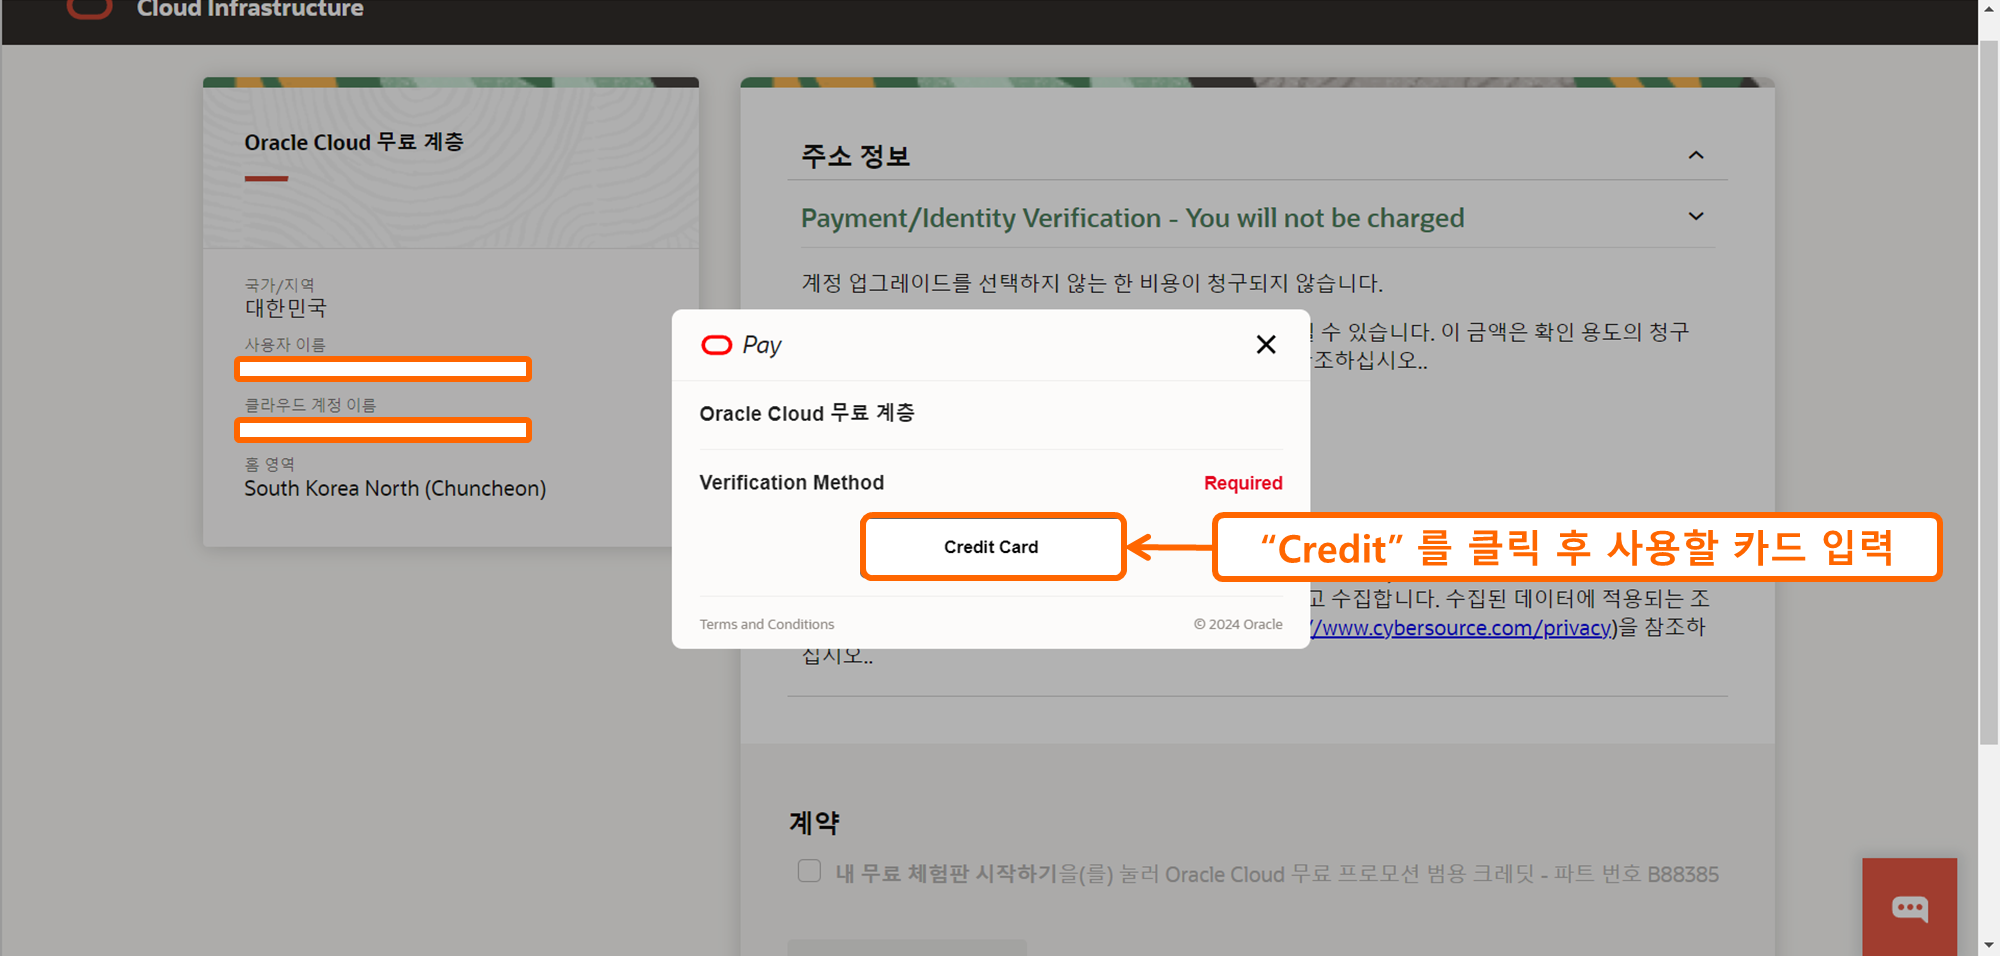The height and width of the screenshot is (956, 2000).
Task: Expand the Payment/Identity Verification section
Action: click(x=1696, y=216)
